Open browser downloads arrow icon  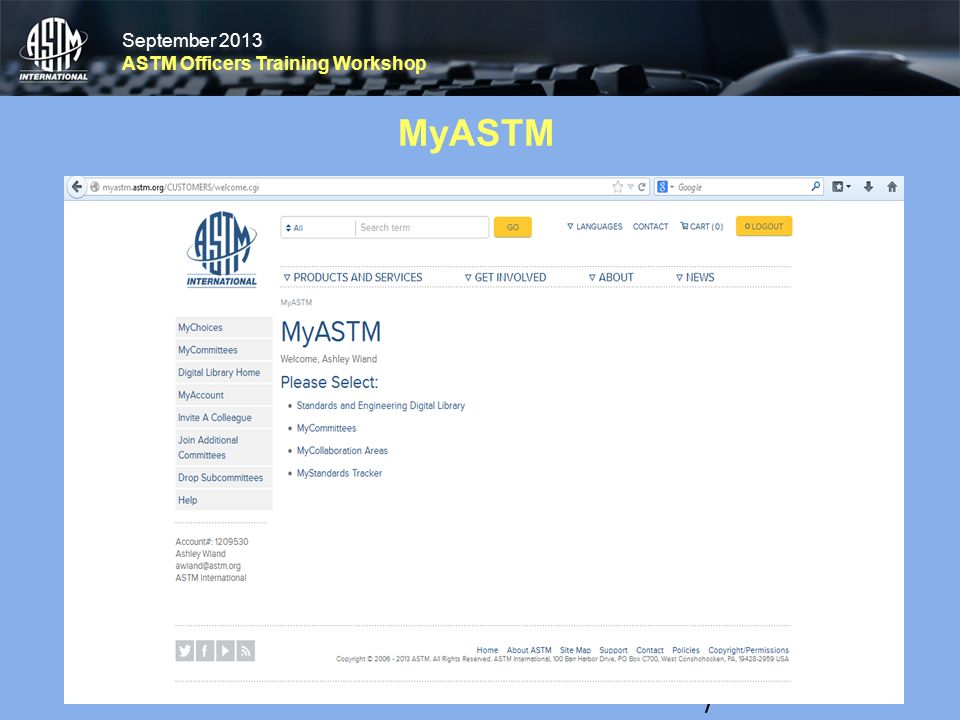868,187
